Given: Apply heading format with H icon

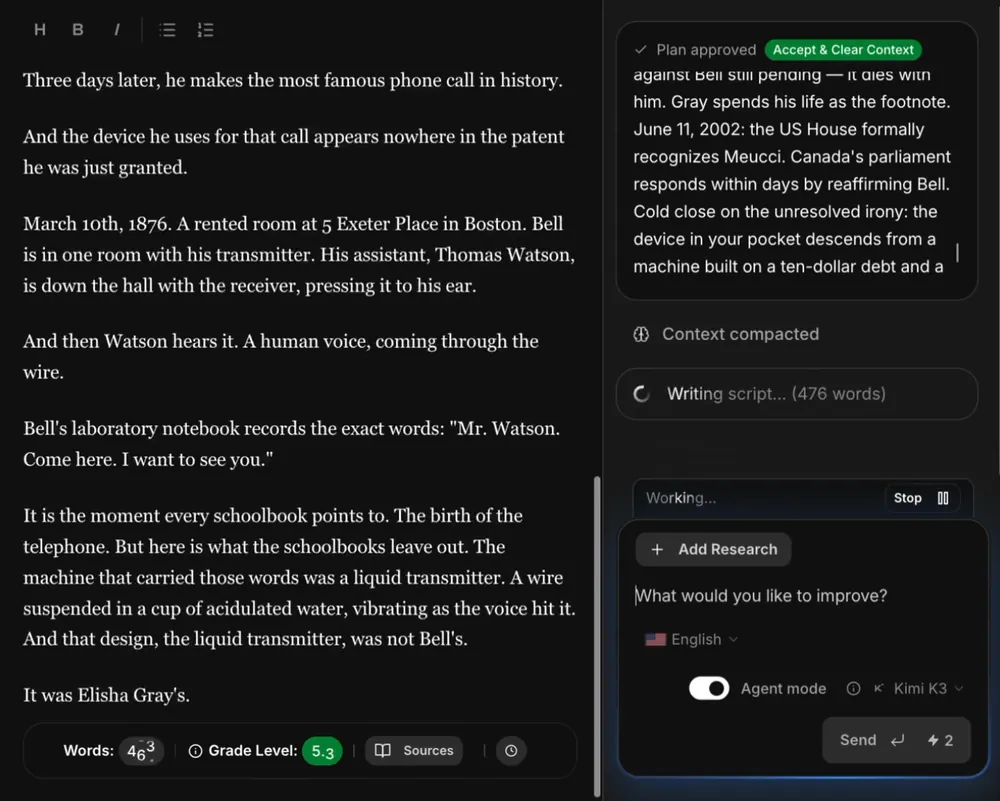Looking at the screenshot, I should point(40,29).
